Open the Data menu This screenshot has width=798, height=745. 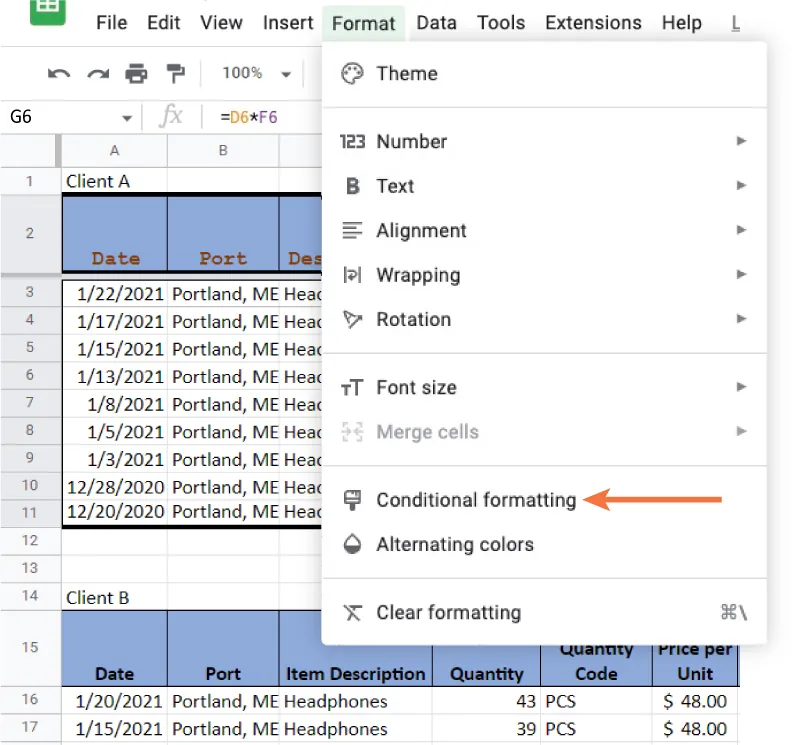[436, 22]
